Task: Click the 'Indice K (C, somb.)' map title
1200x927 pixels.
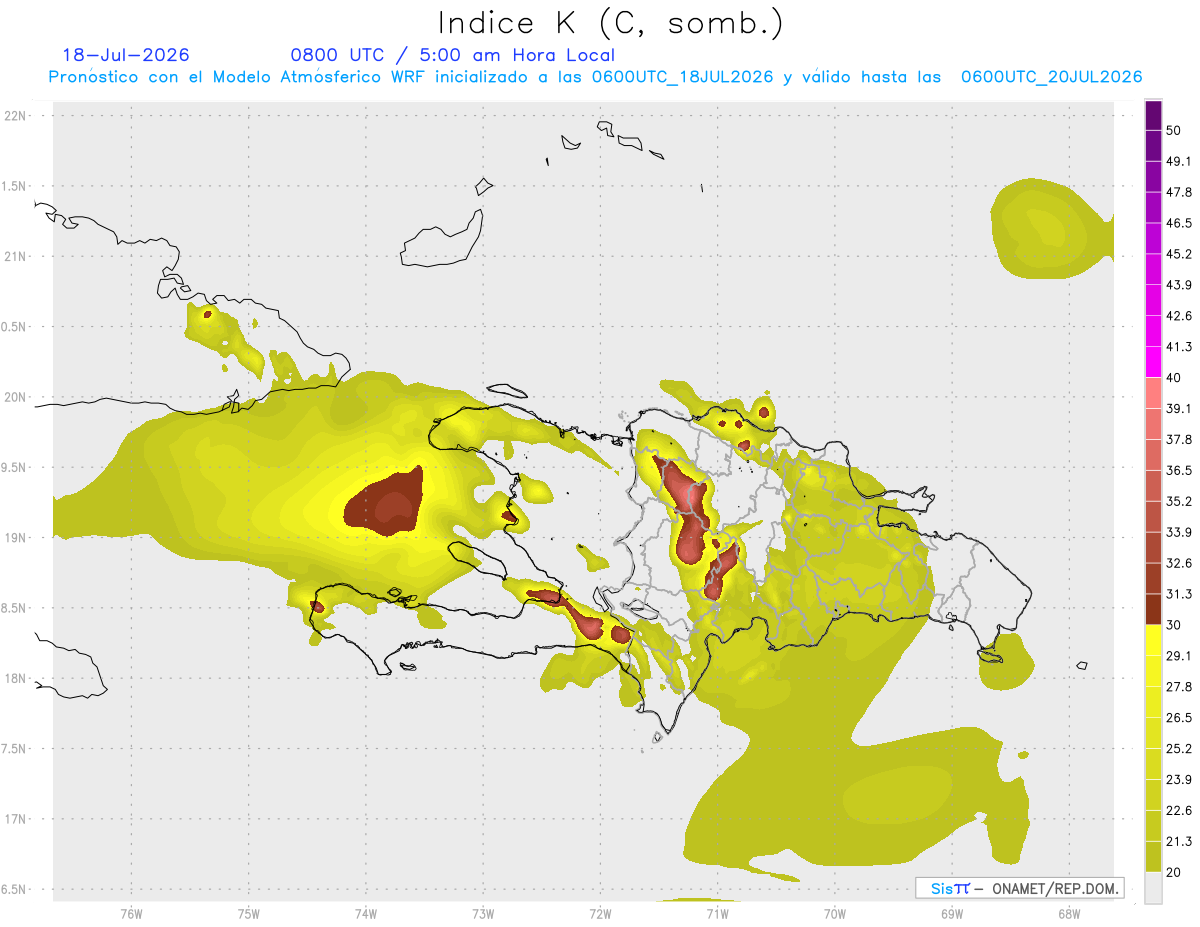Action: click(x=611, y=23)
